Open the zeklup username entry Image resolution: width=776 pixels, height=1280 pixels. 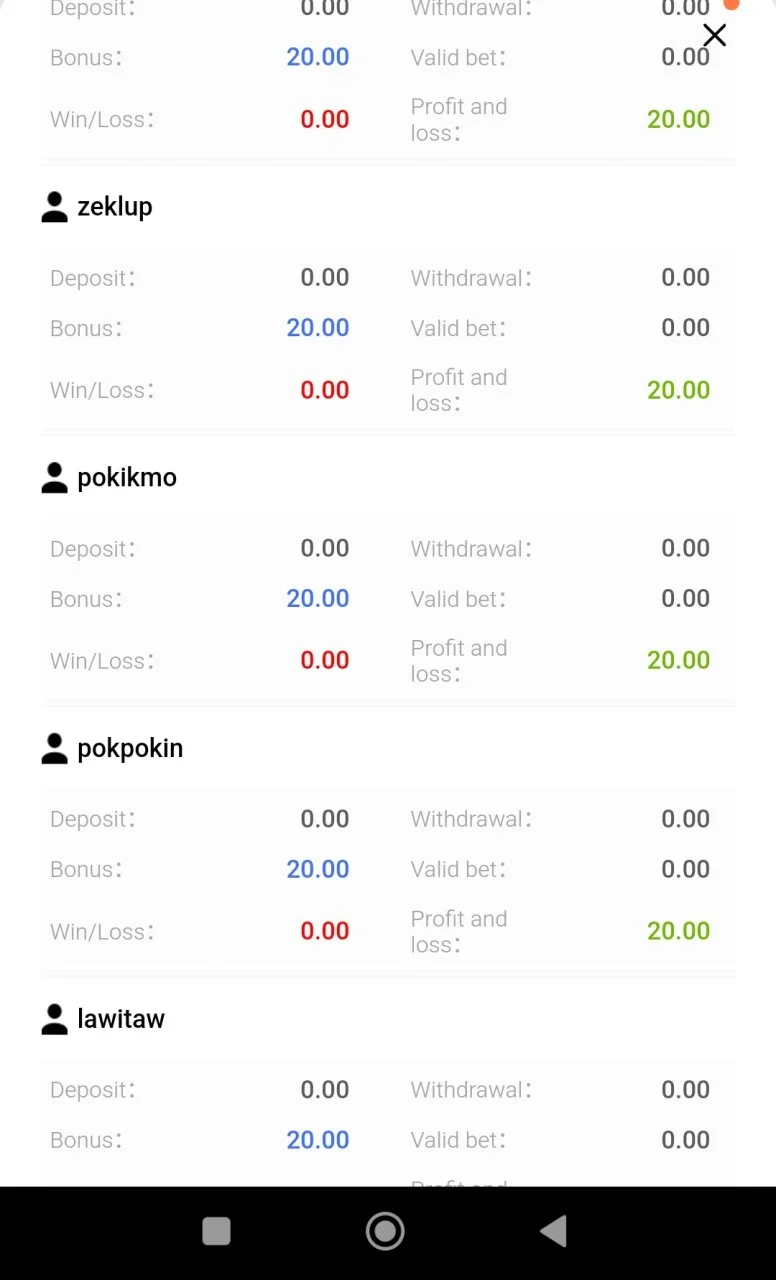(115, 207)
